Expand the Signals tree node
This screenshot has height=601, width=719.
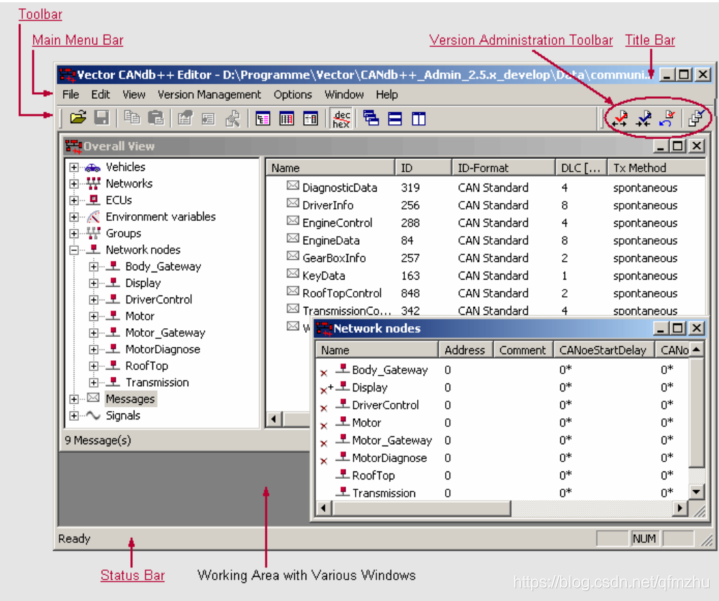[74, 416]
